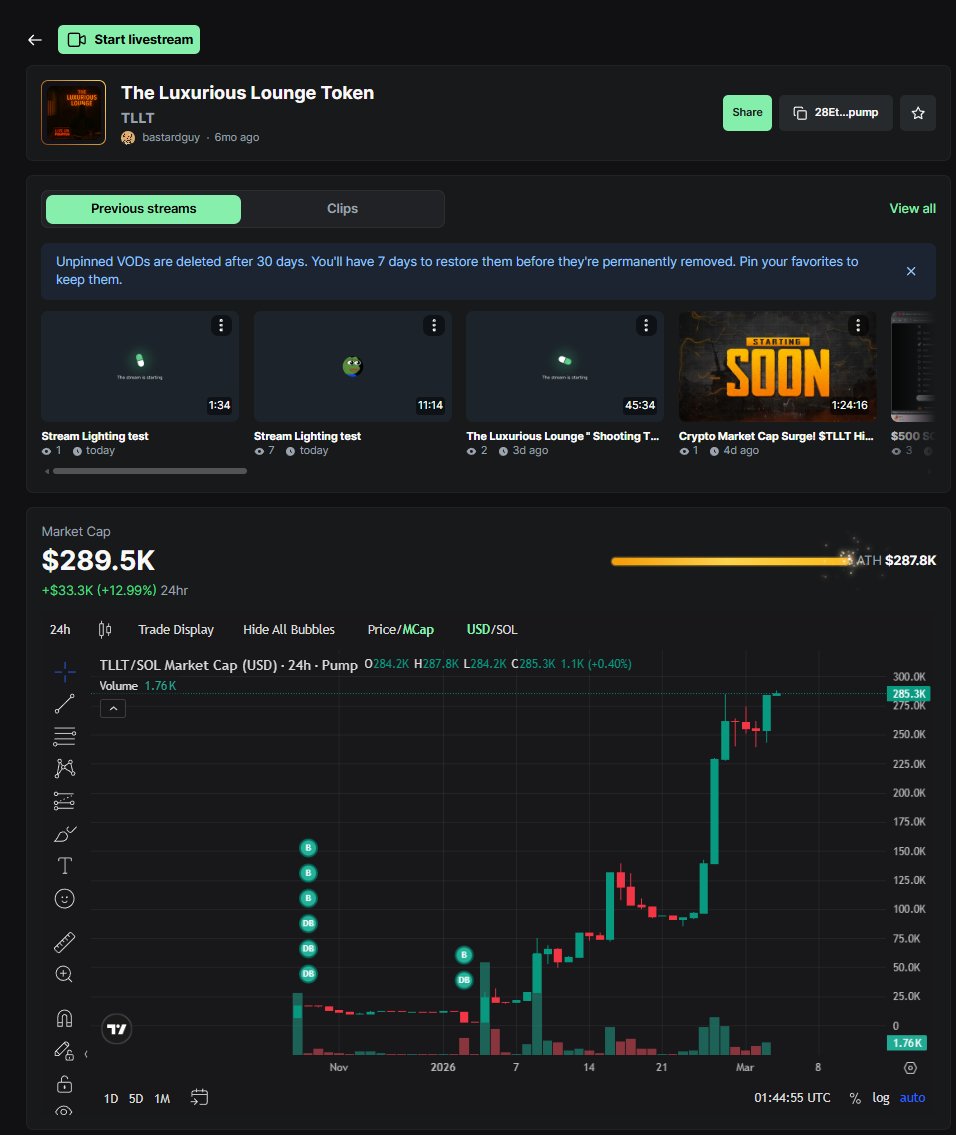Open the XABCD pattern tool
Viewport: 956px width, 1135px height.
click(64, 767)
